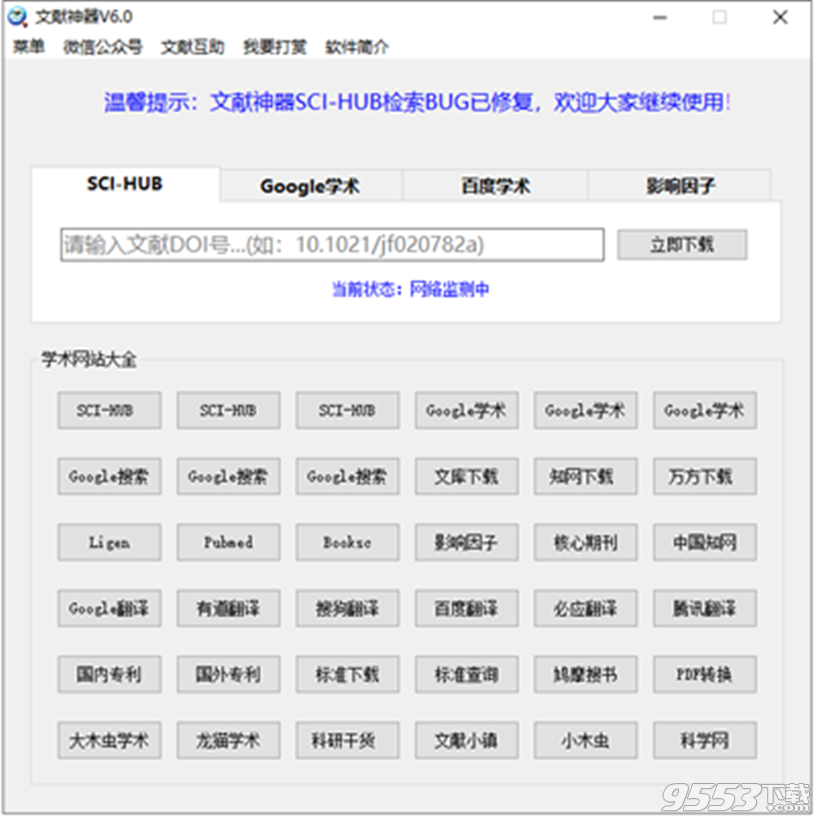Switch to the Google学术 tab
Viewport: 815px width, 817px height.
pos(309,184)
